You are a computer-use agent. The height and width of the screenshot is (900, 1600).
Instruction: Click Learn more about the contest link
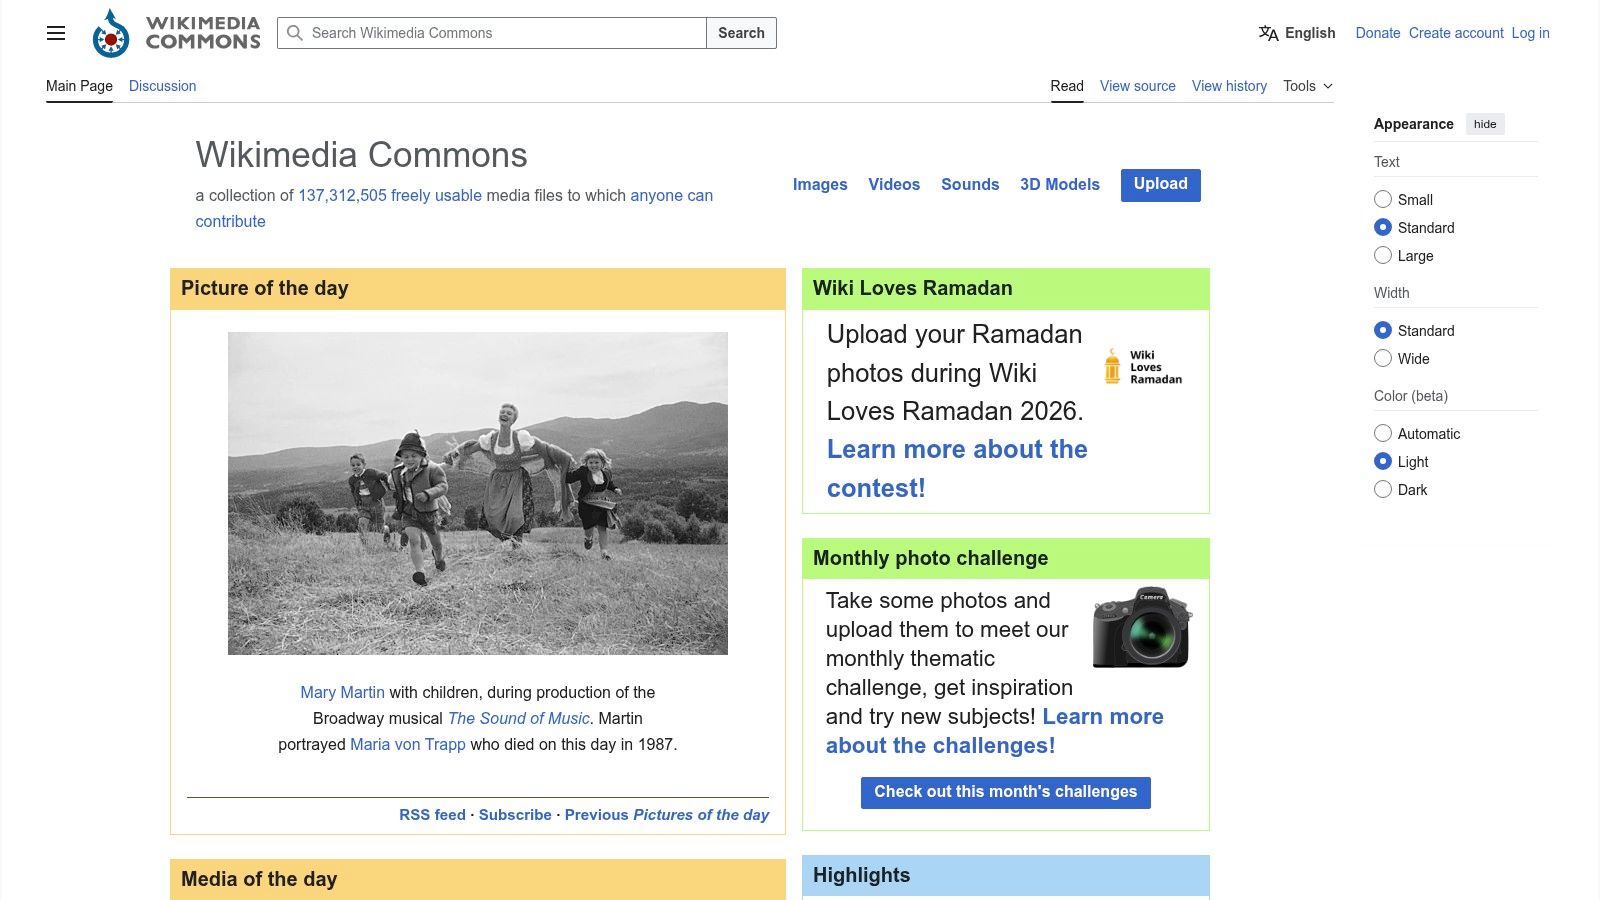point(957,469)
